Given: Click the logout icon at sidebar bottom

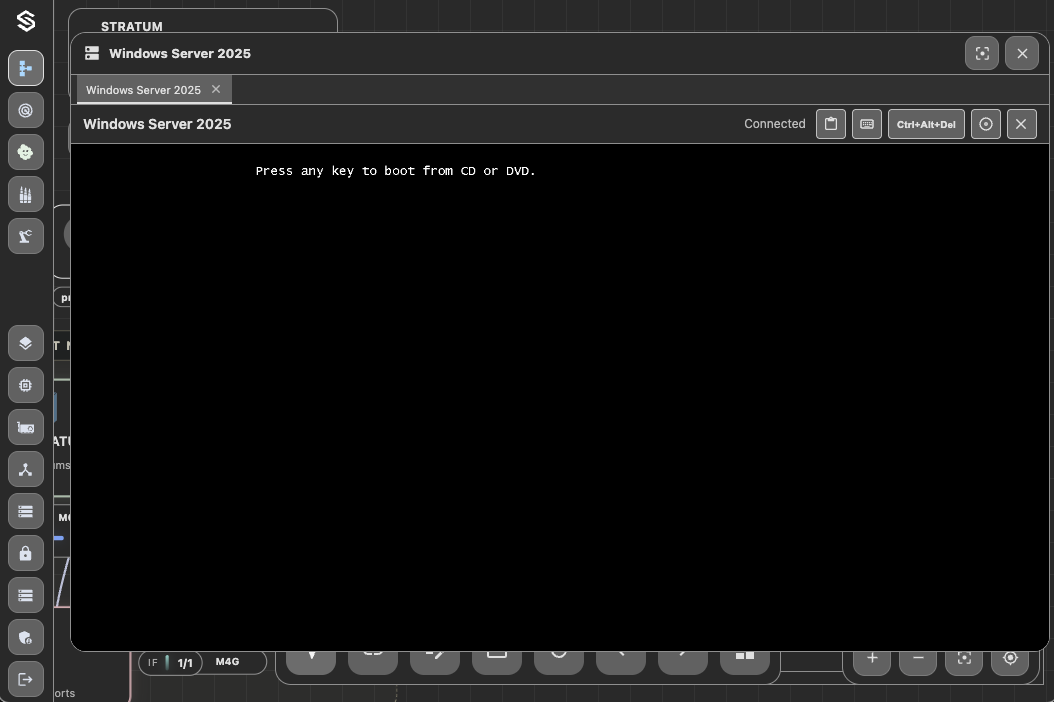Looking at the screenshot, I should pos(26,679).
